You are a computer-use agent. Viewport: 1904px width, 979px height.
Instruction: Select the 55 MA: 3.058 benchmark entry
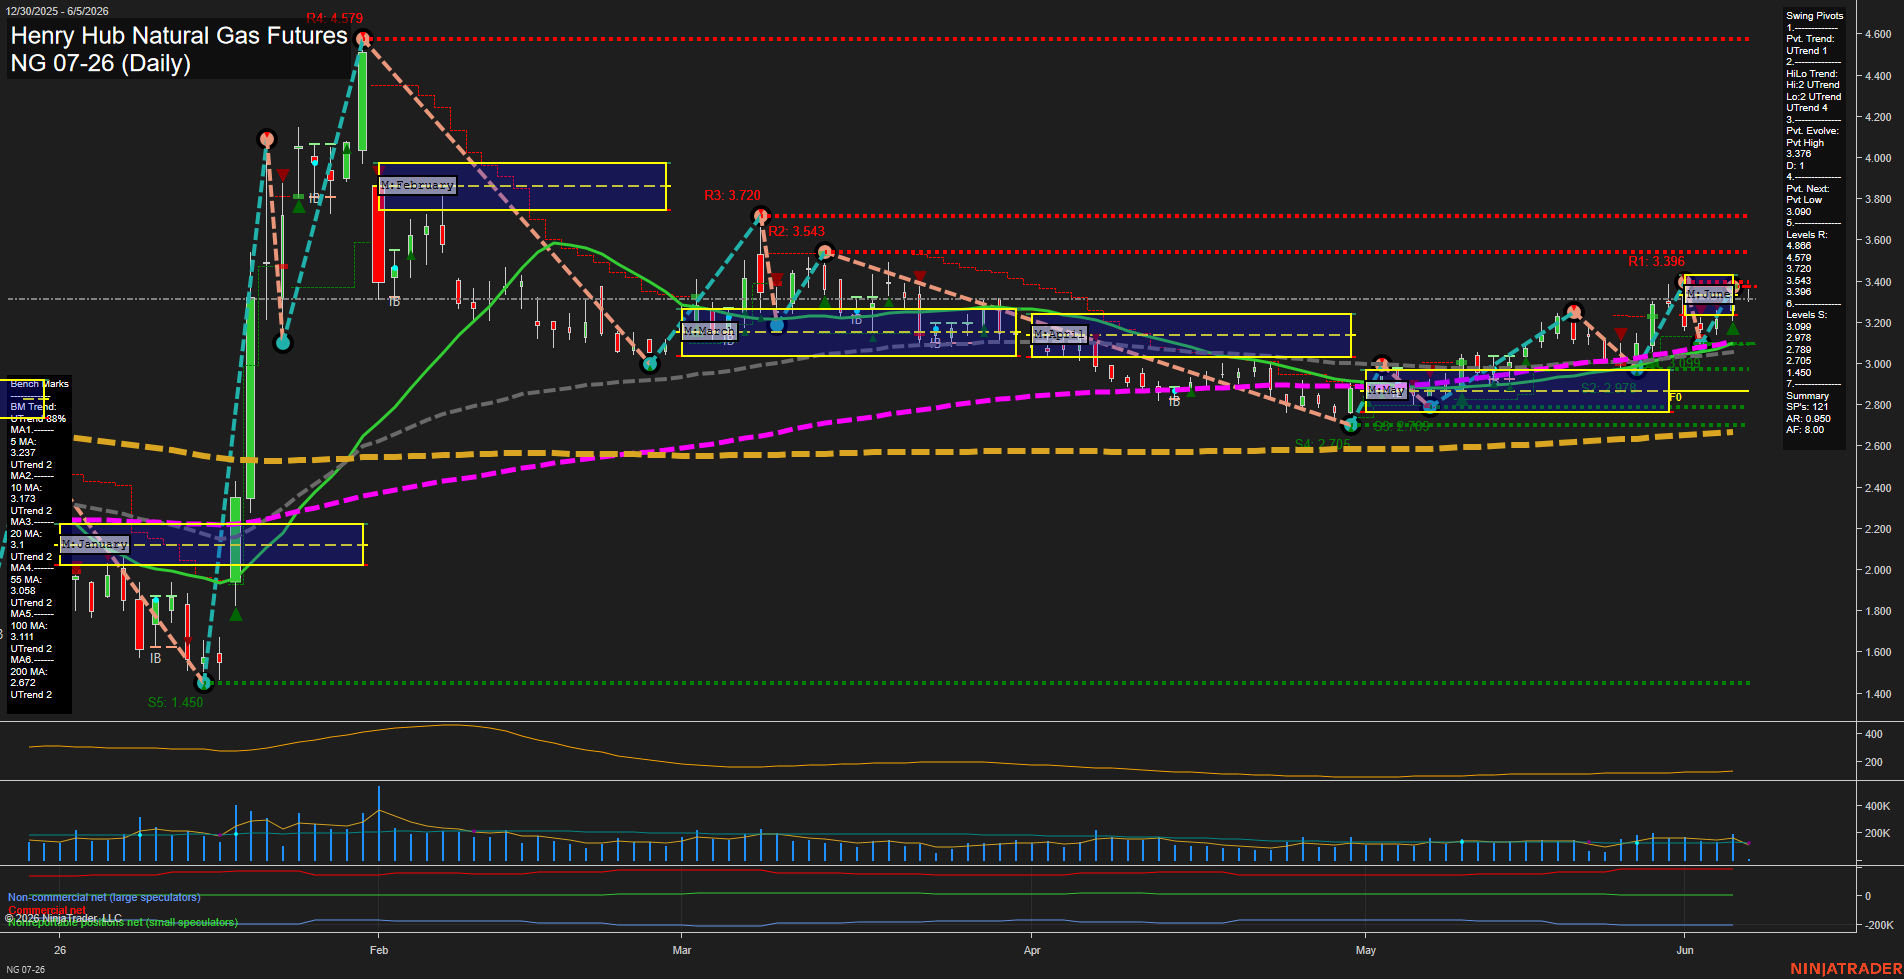[27, 585]
